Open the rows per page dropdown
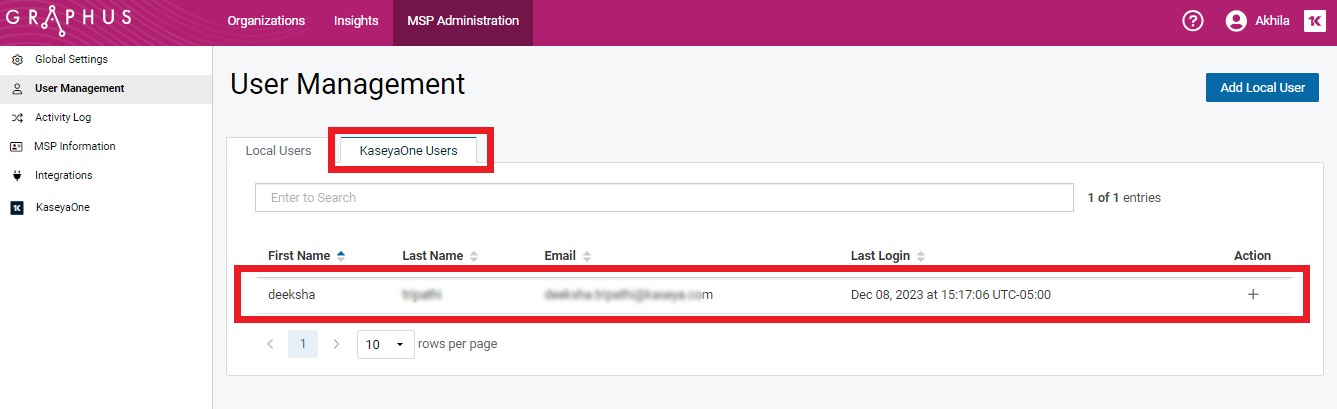 pyautogui.click(x=385, y=344)
